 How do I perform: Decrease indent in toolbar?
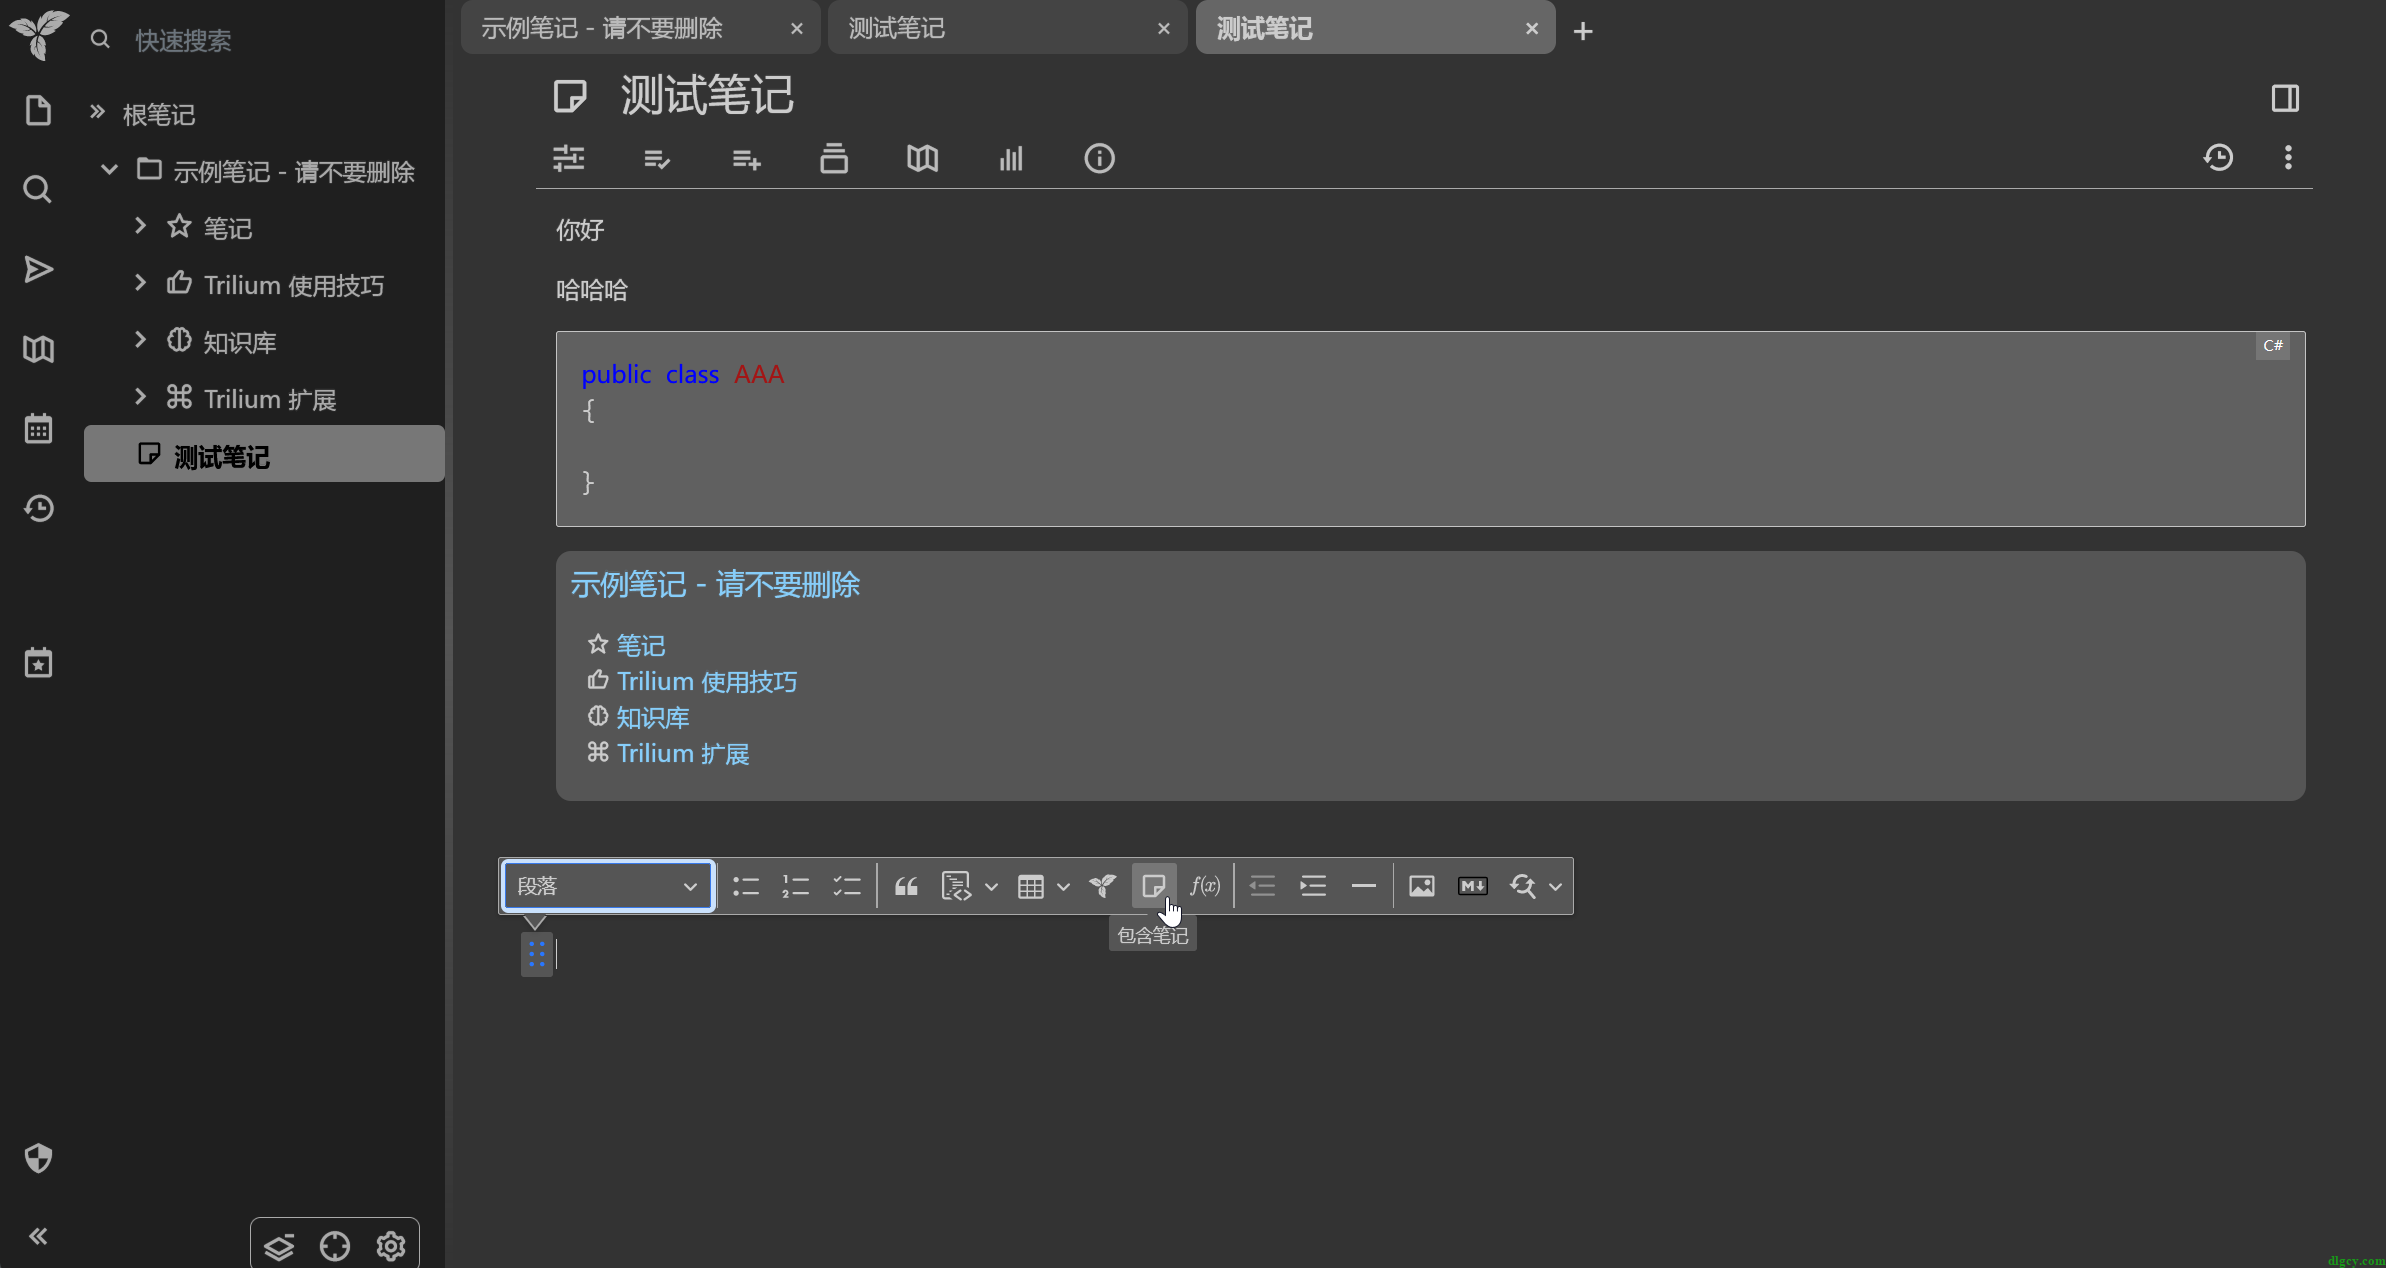point(1262,886)
